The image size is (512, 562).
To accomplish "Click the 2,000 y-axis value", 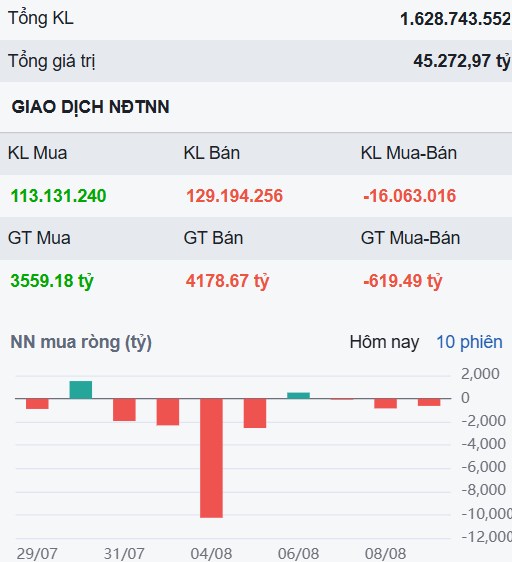I will pyautogui.click(x=480, y=374).
